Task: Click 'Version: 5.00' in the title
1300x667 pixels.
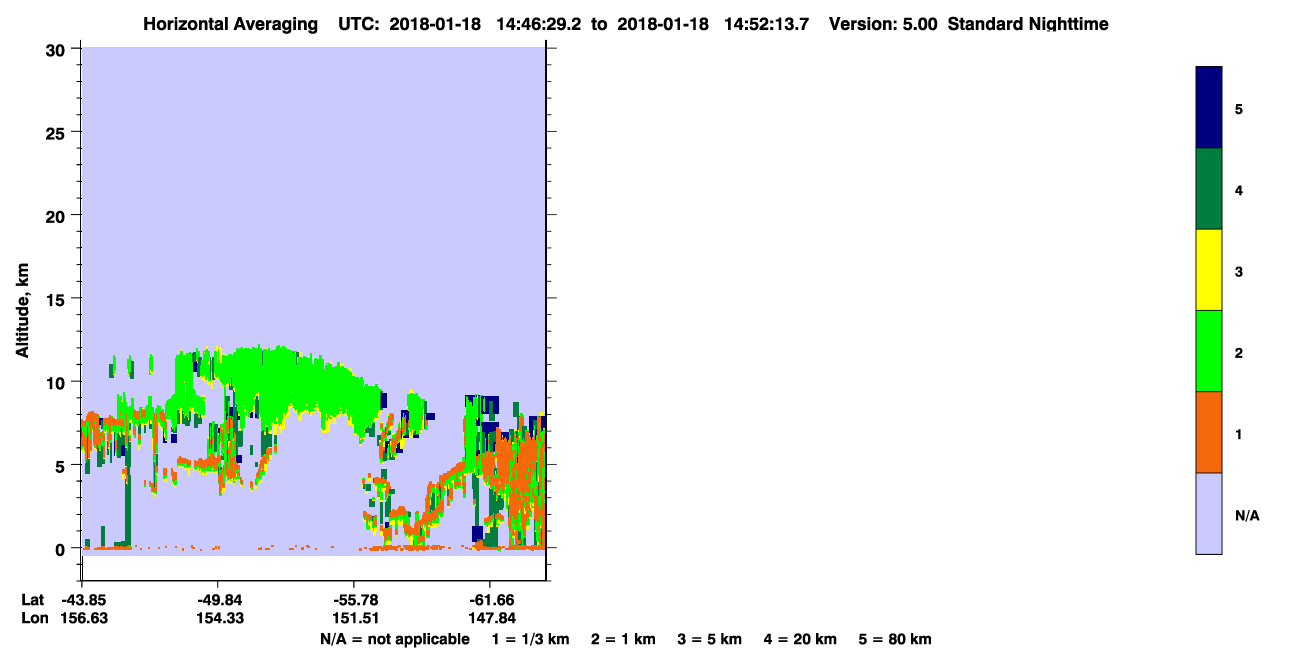Action: pyautogui.click(x=883, y=24)
